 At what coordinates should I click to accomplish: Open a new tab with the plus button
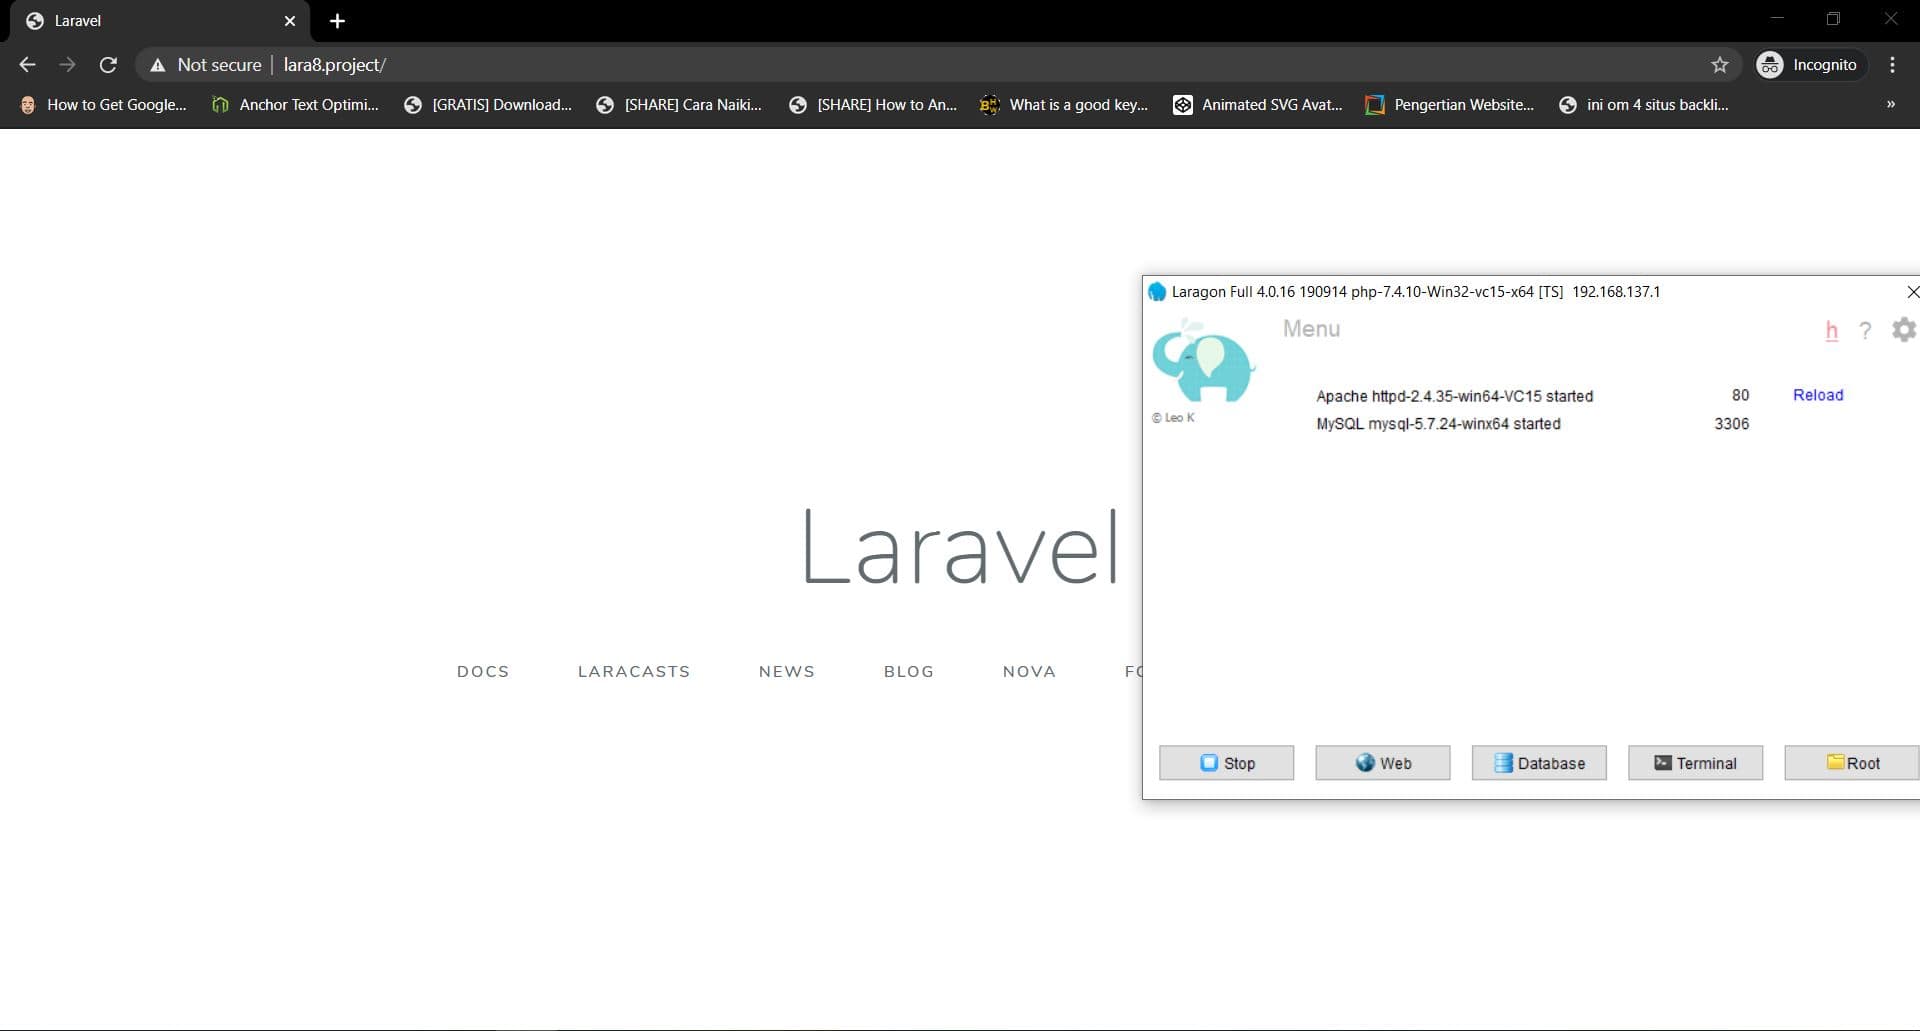337,21
